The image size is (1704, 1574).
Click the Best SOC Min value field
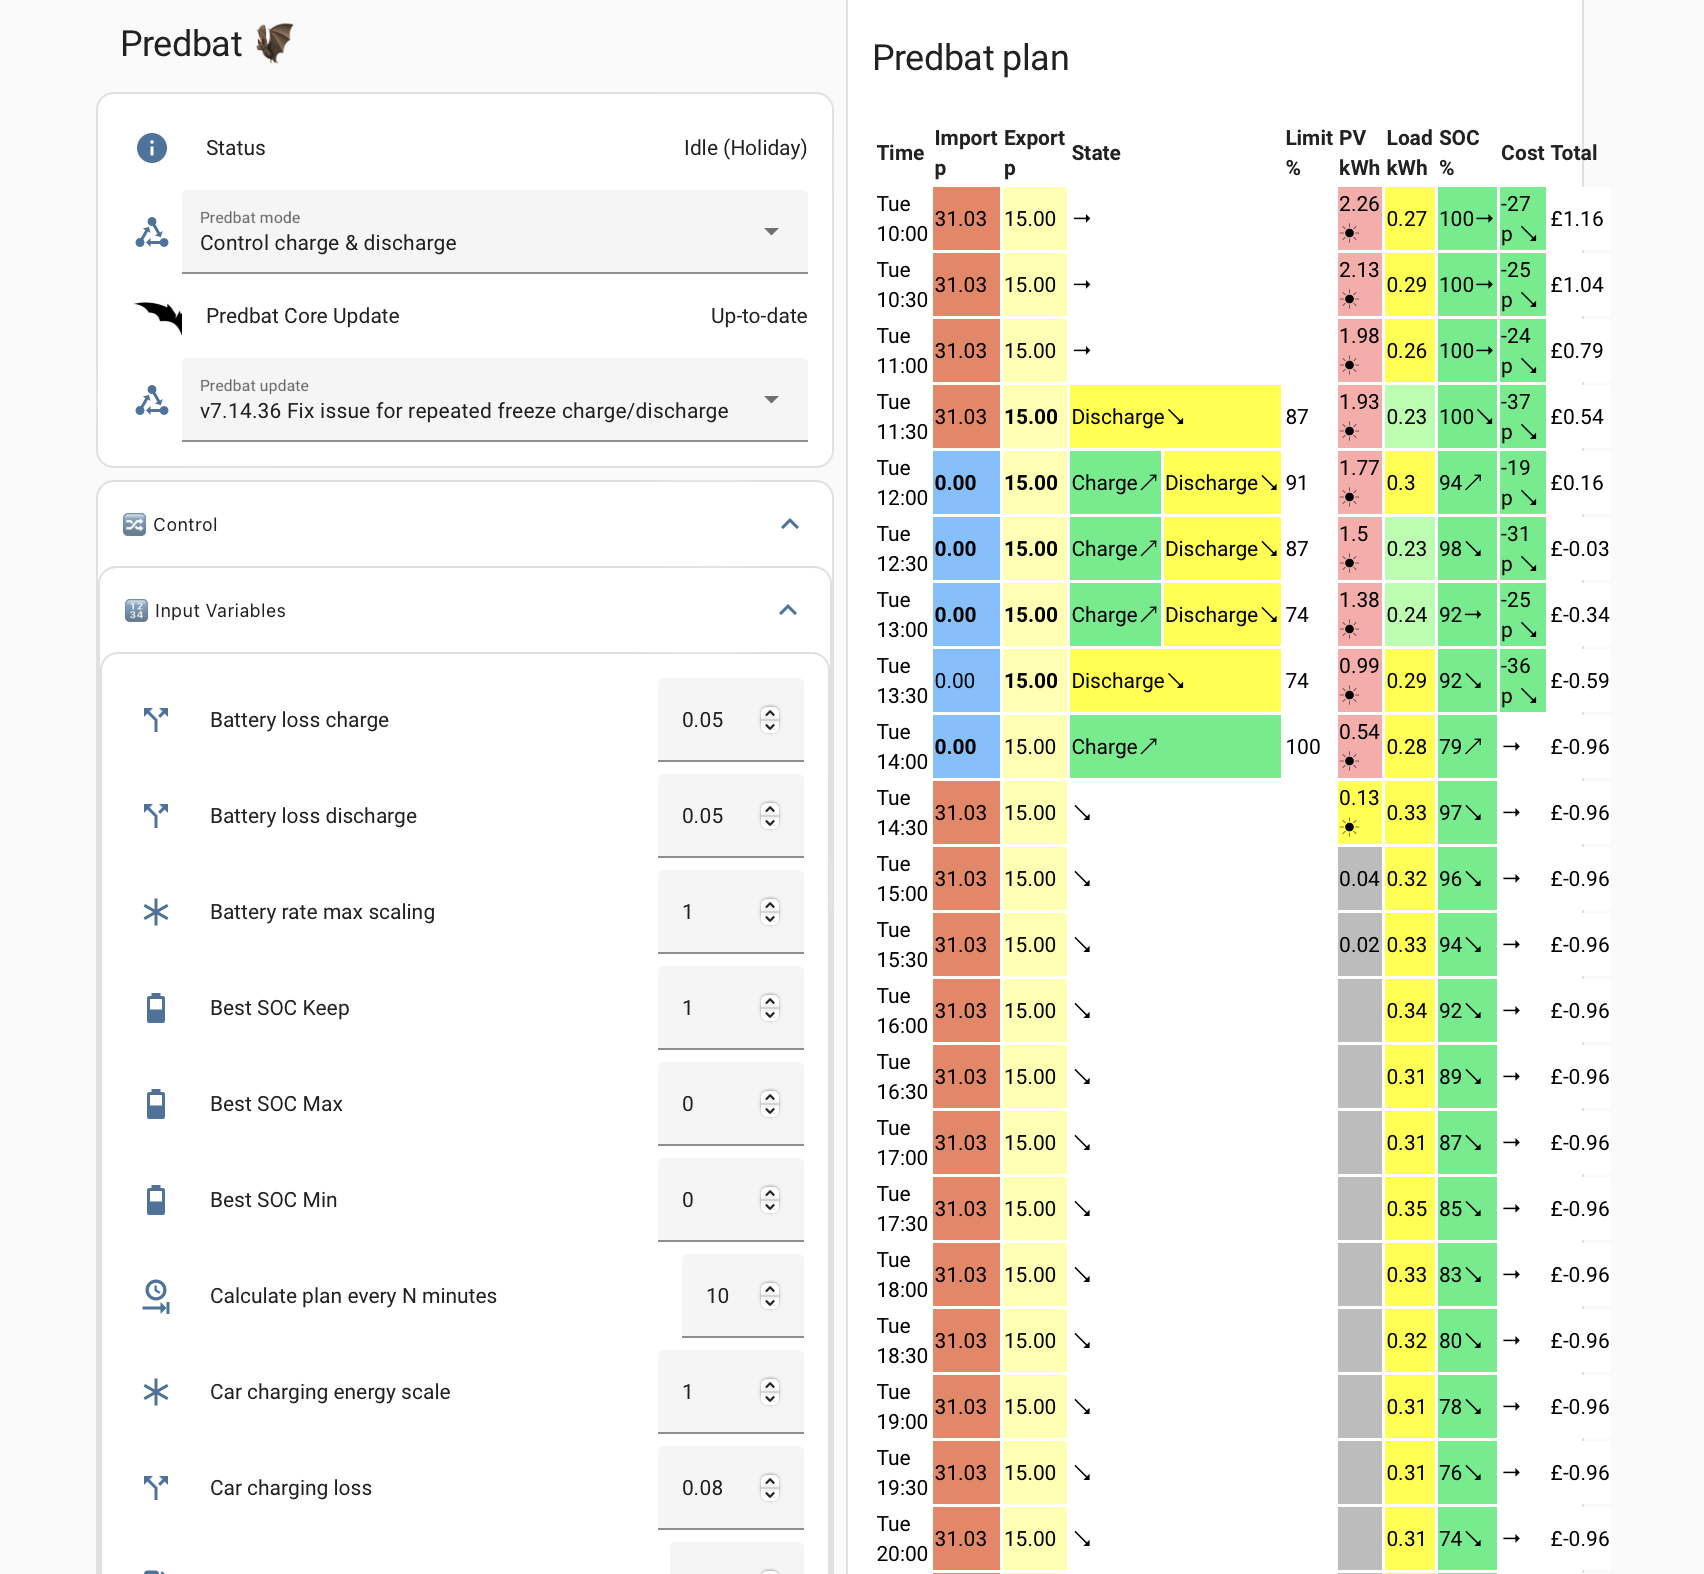tap(731, 1199)
